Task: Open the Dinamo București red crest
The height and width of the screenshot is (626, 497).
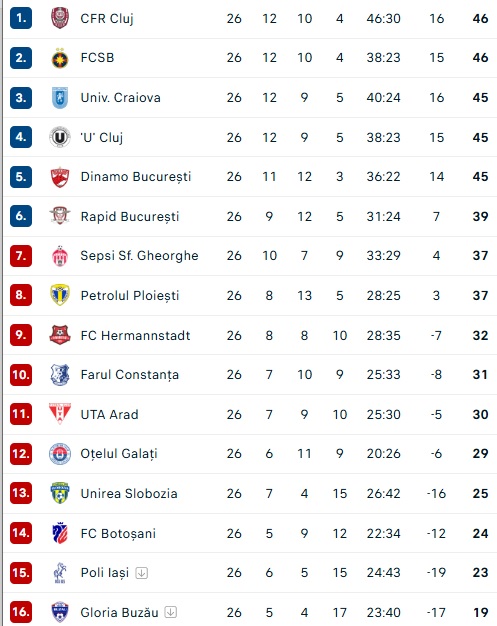Action: pos(60,177)
